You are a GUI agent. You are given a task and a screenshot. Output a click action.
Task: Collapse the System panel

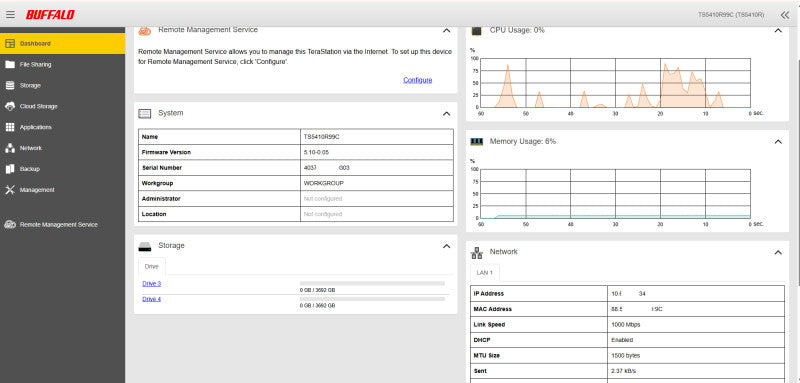coord(446,113)
